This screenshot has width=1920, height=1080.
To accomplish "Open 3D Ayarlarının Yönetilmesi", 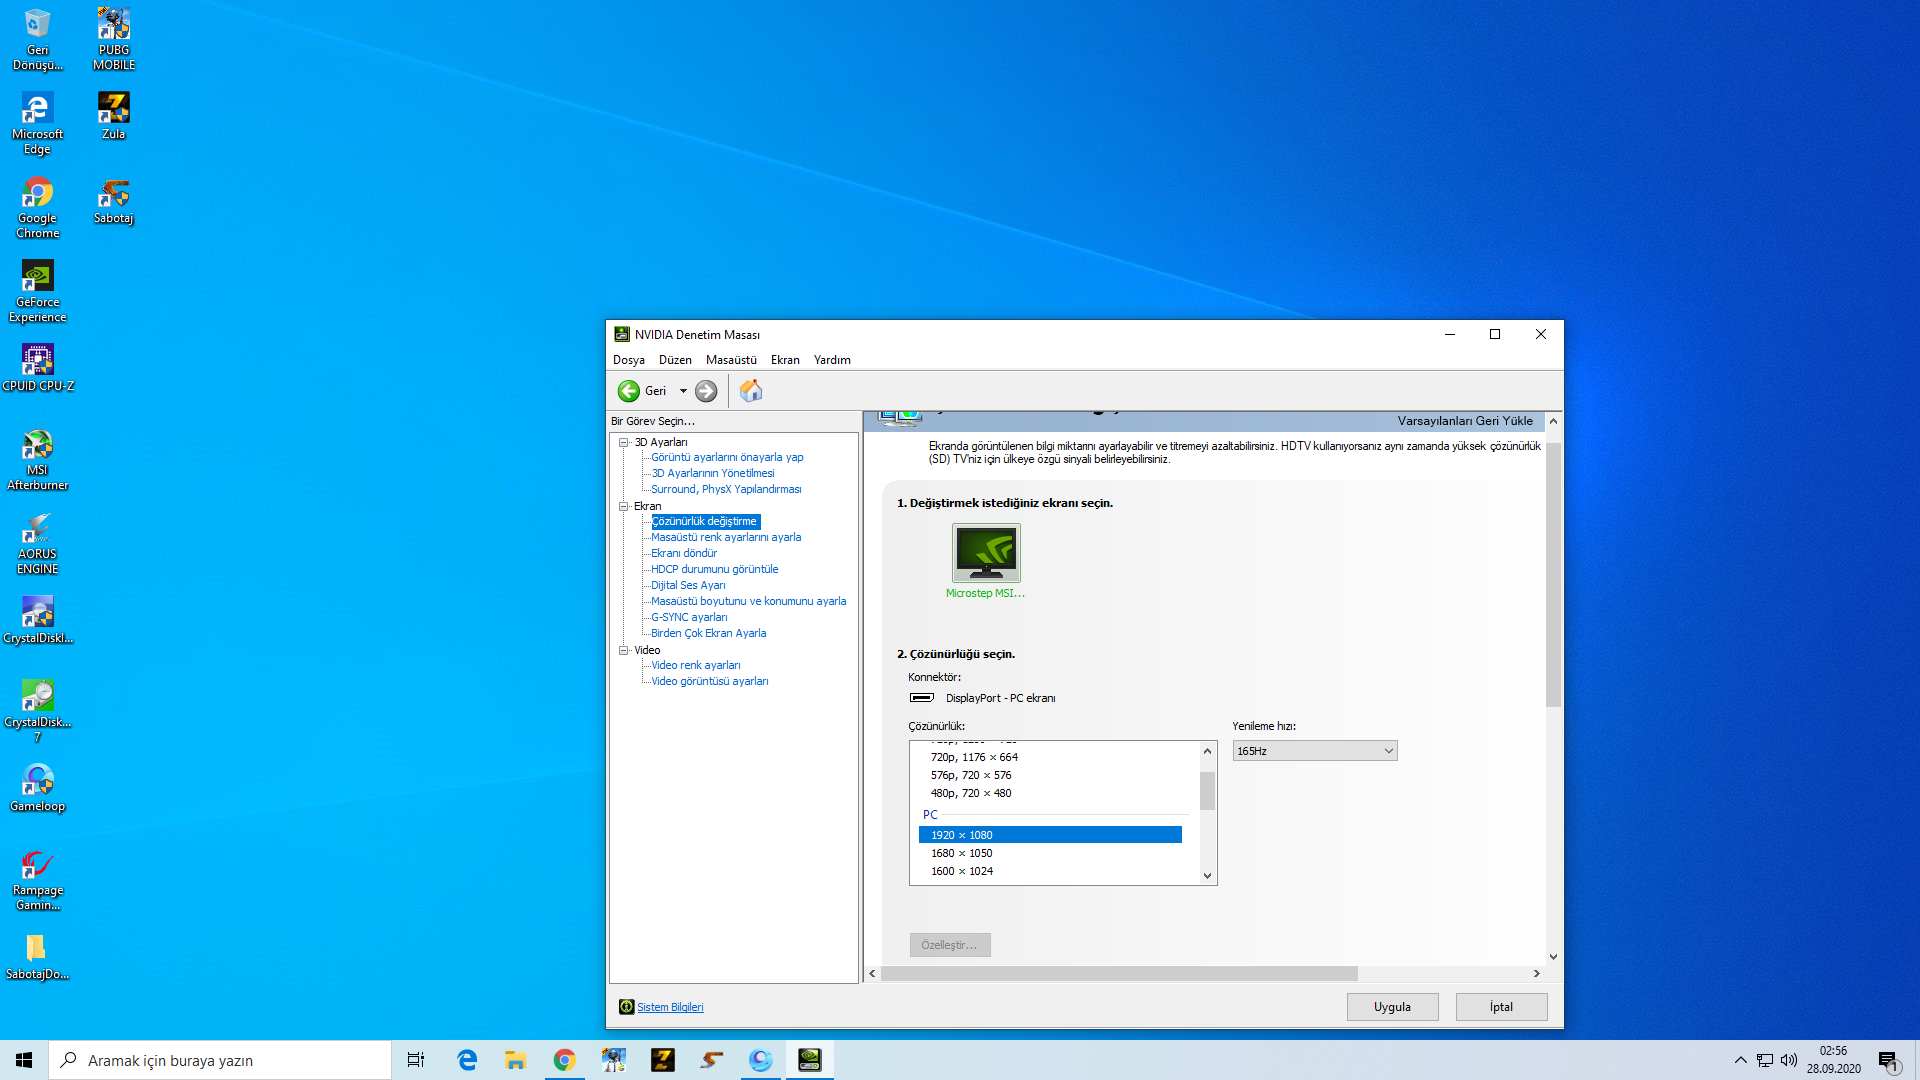I will point(713,473).
